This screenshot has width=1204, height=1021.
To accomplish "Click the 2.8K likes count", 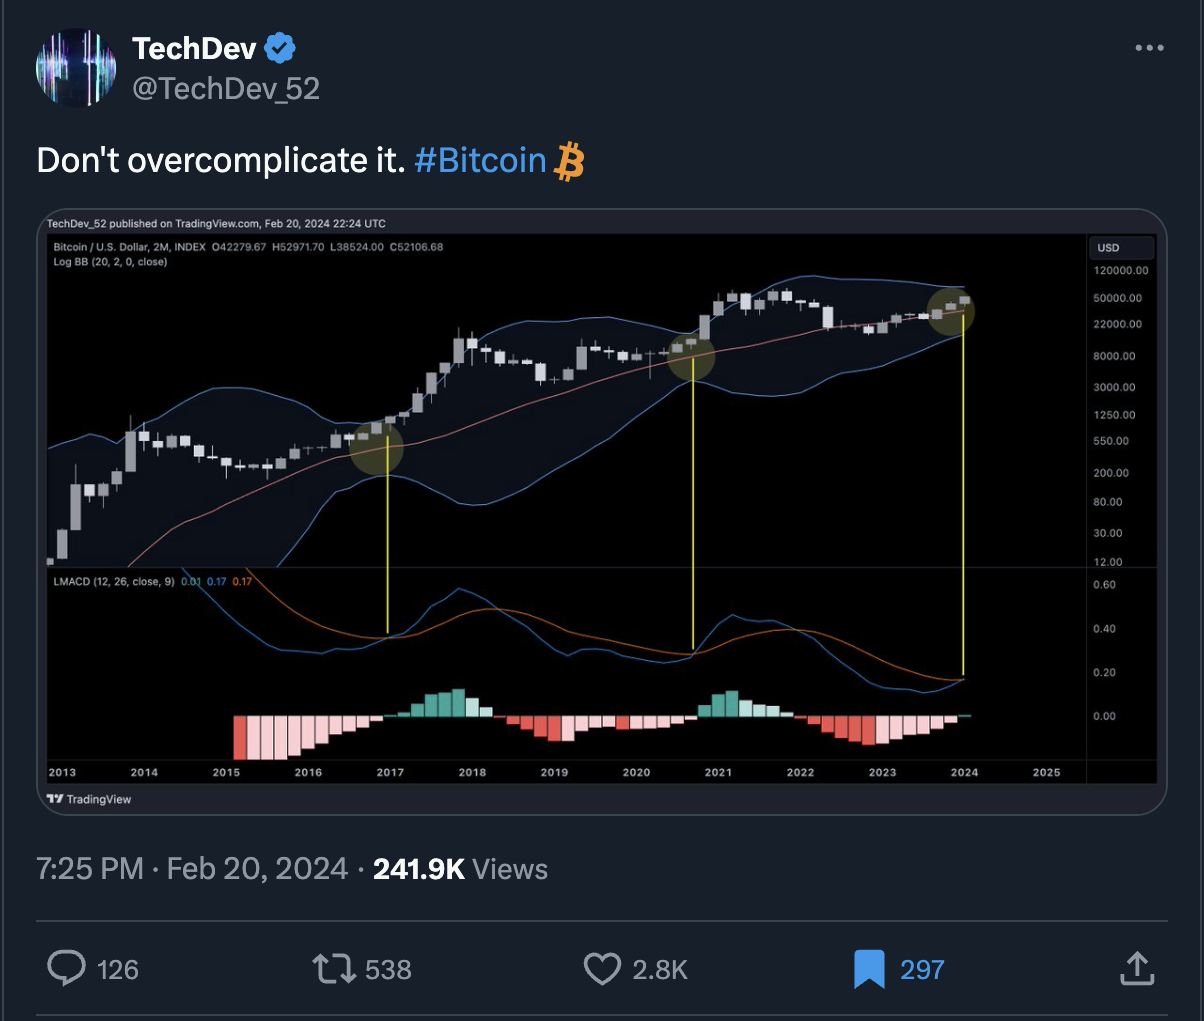I will click(x=660, y=969).
